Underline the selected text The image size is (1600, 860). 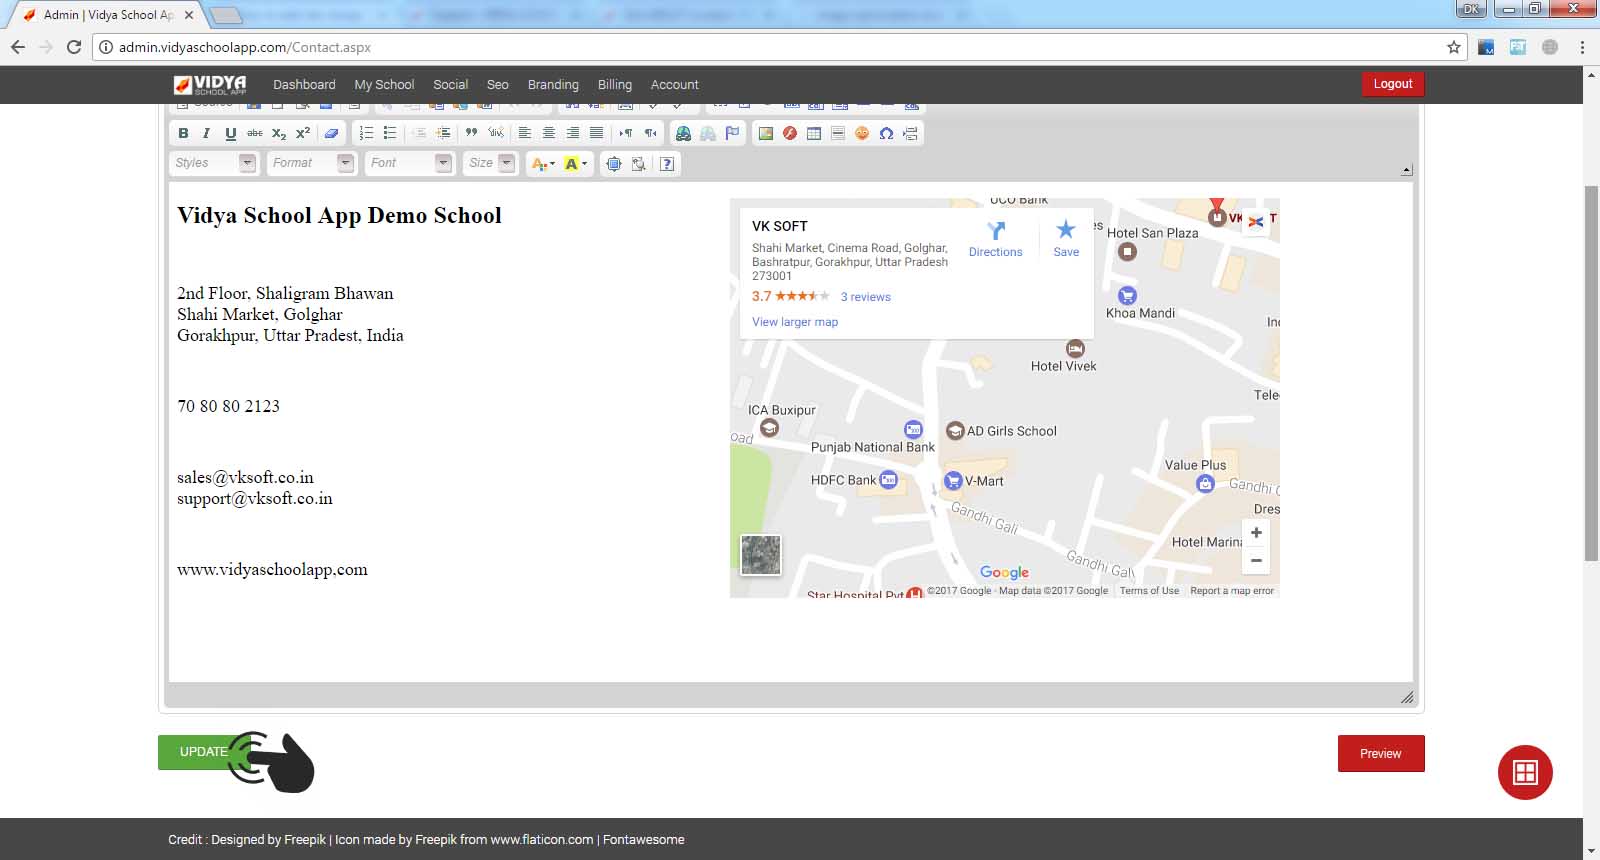tap(231, 133)
